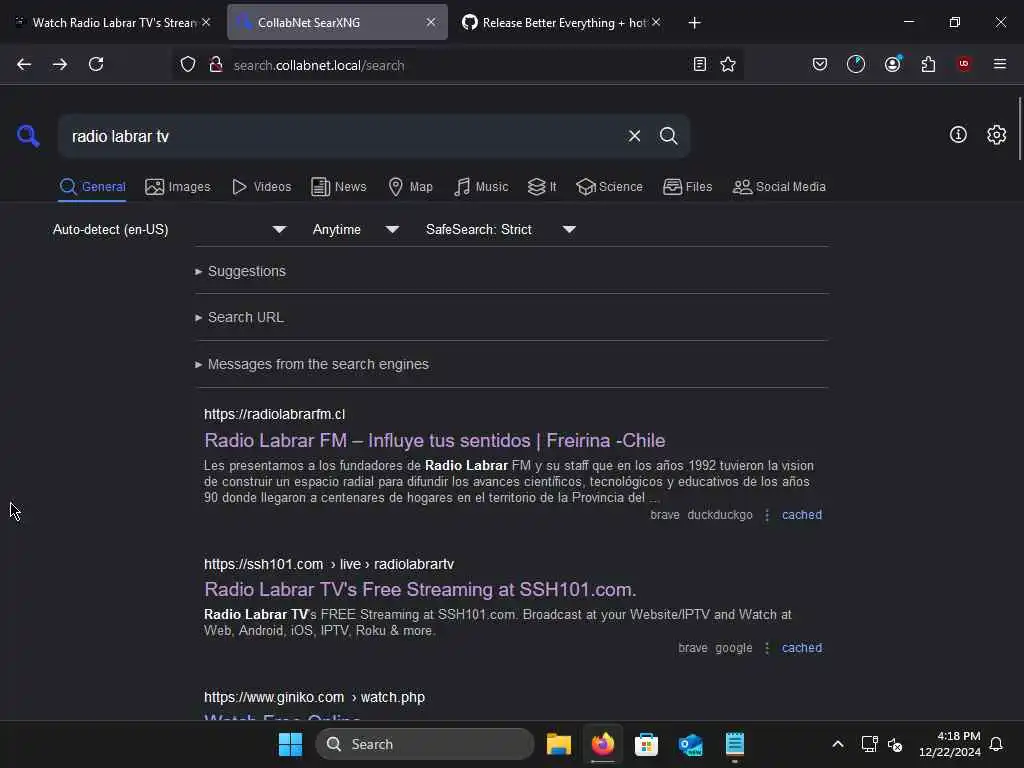Viewport: 1024px width, 768px height.
Task: Click the https://ssh101.com result URL
Action: point(328,564)
